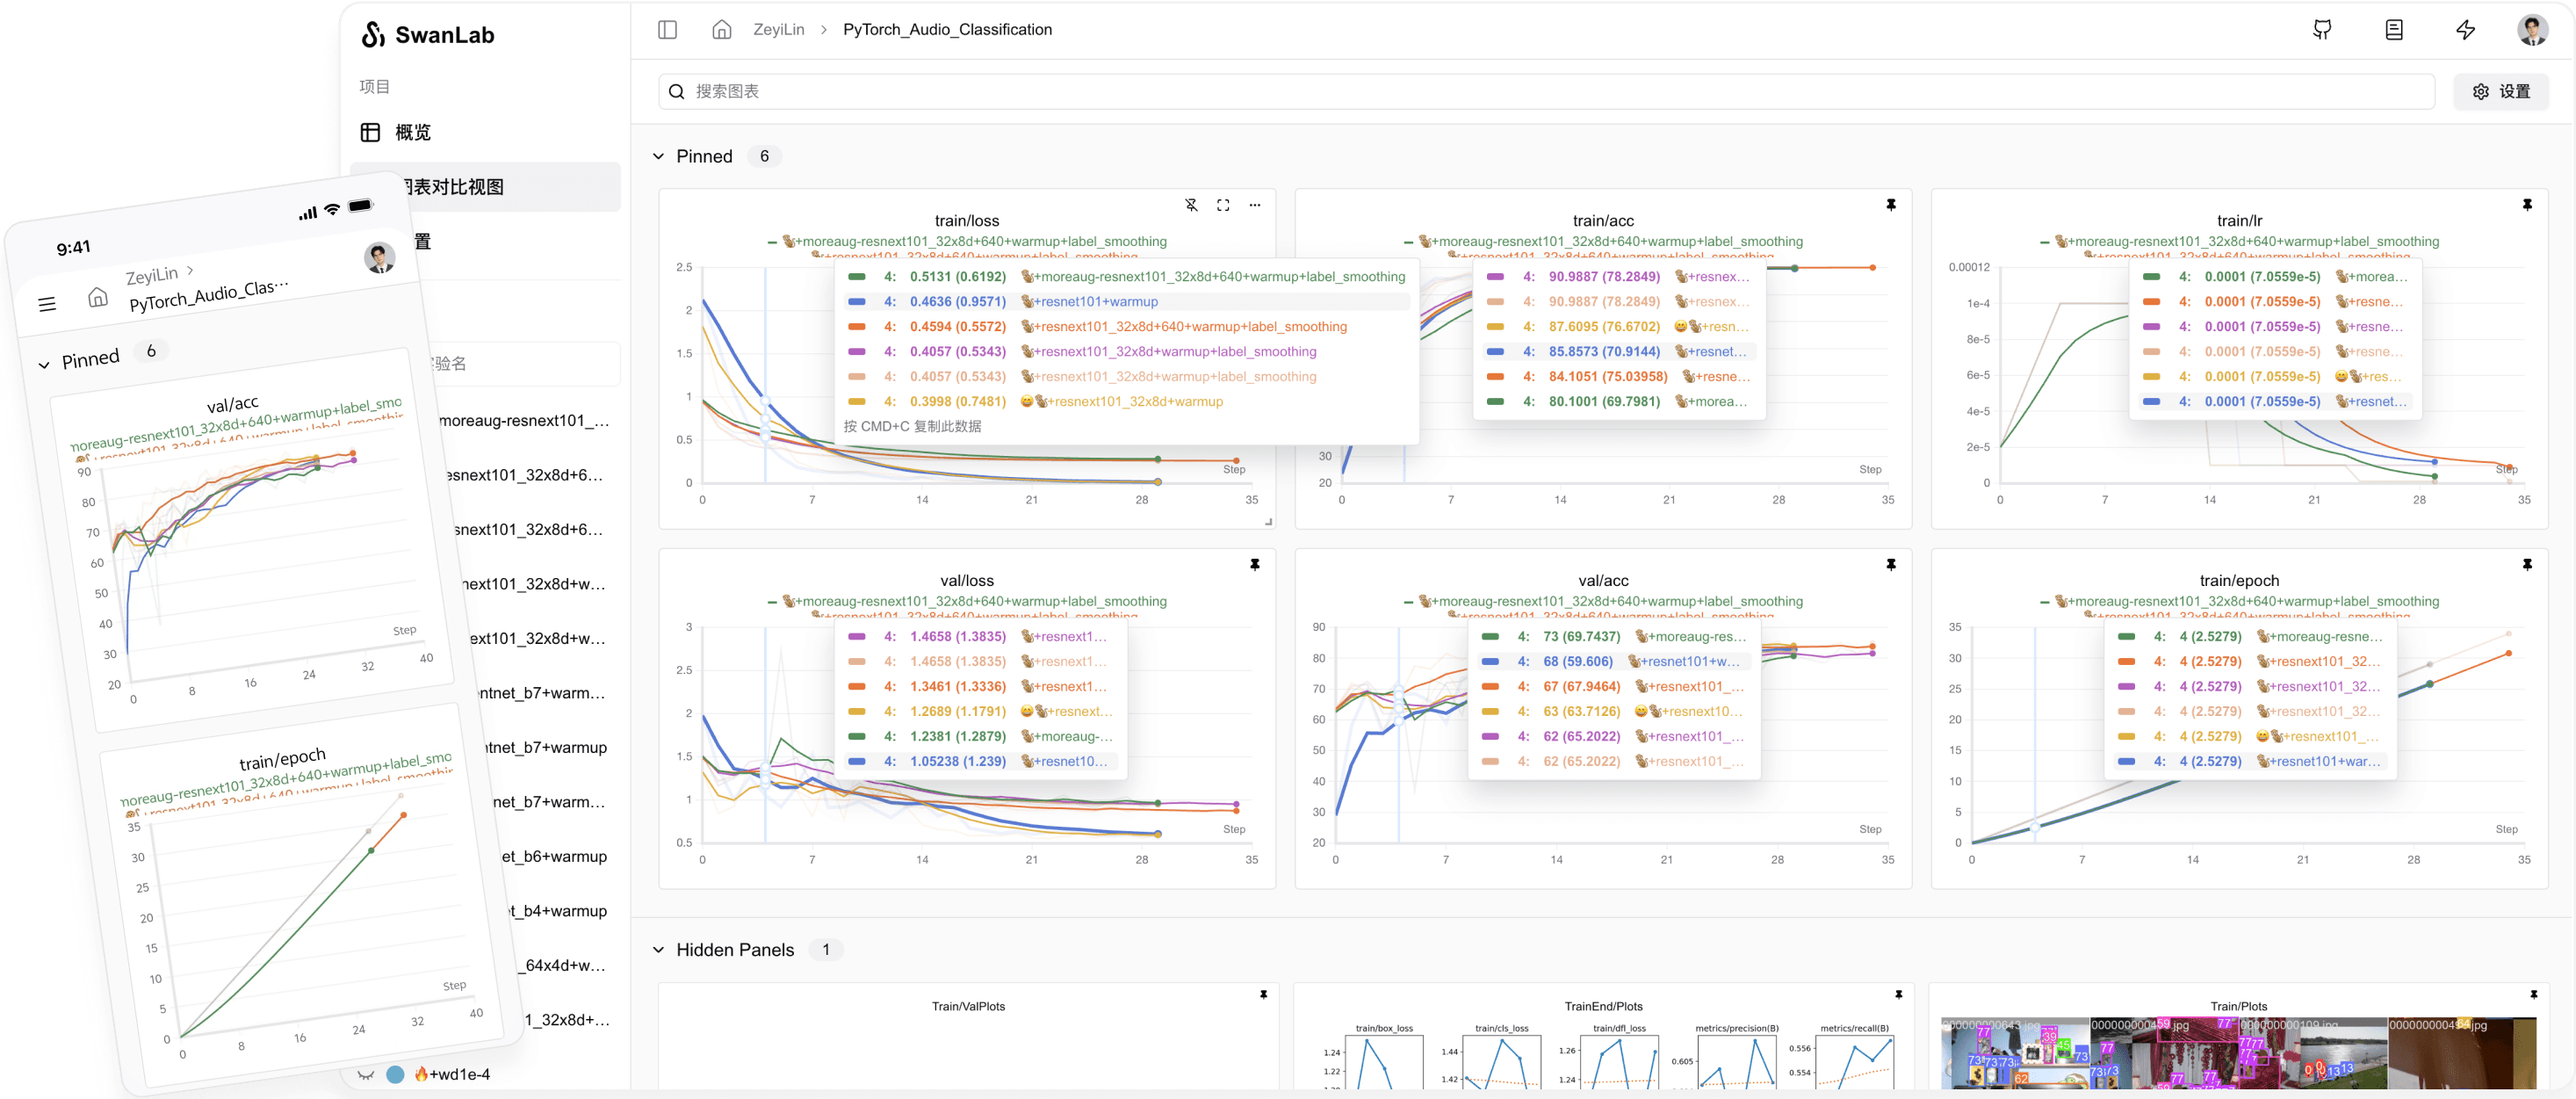2576x1099 pixels.
Task: Click the magnifier icon in chart search bar
Action: 677,92
